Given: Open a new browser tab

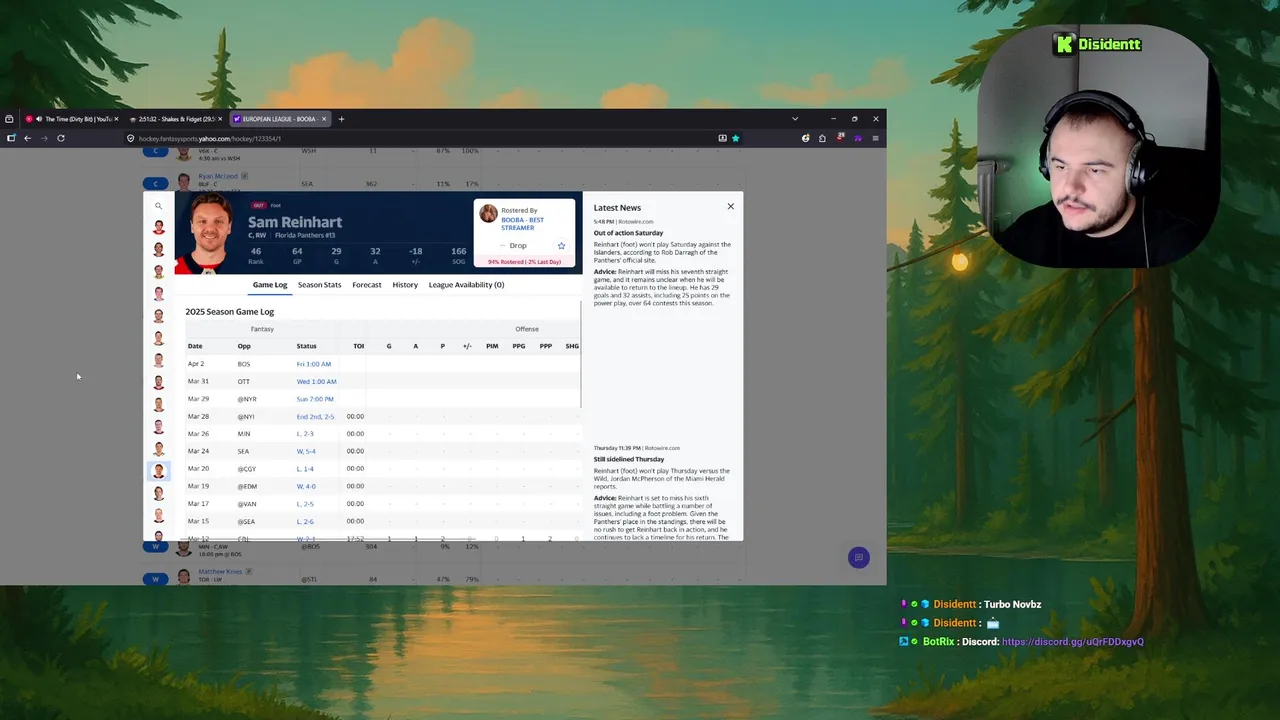Looking at the screenshot, I should pyautogui.click(x=341, y=119).
